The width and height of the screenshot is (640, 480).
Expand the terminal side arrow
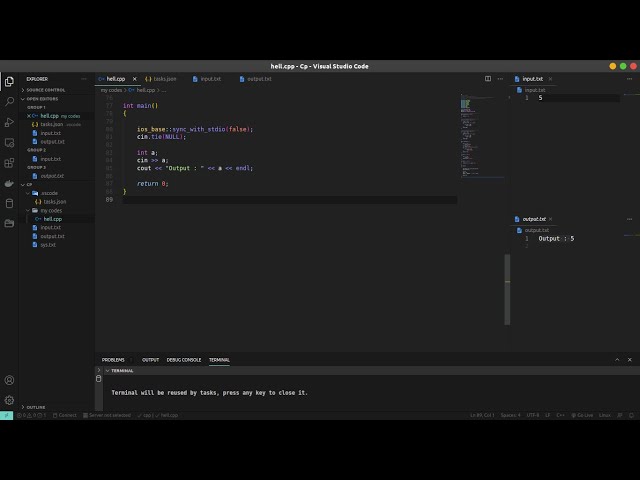98,370
